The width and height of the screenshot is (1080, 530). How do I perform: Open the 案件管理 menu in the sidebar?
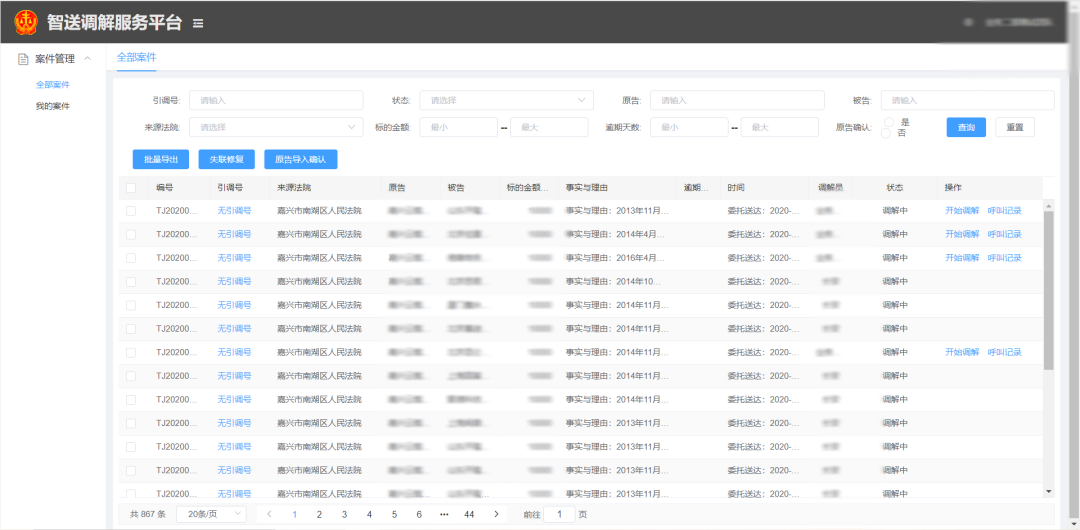point(54,59)
